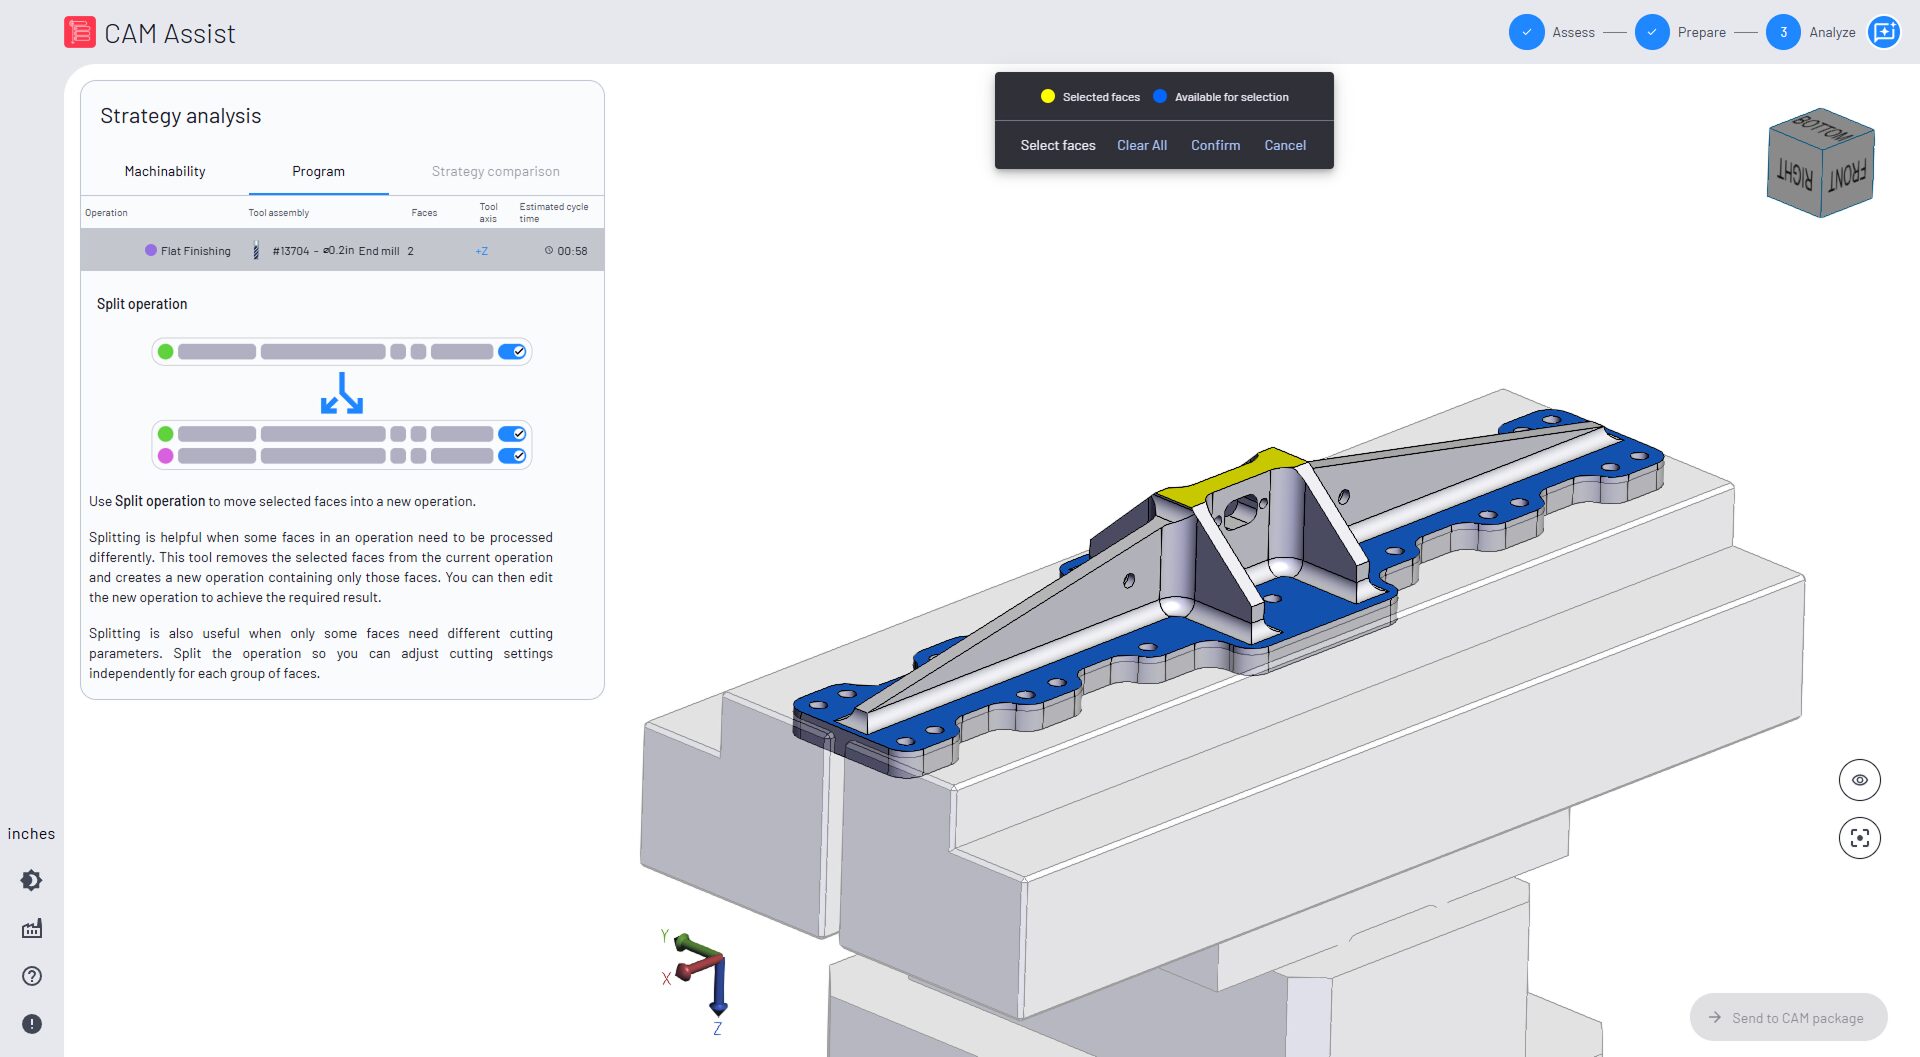Image resolution: width=1920 pixels, height=1057 pixels.
Task: Select the Program tab
Action: tap(318, 171)
